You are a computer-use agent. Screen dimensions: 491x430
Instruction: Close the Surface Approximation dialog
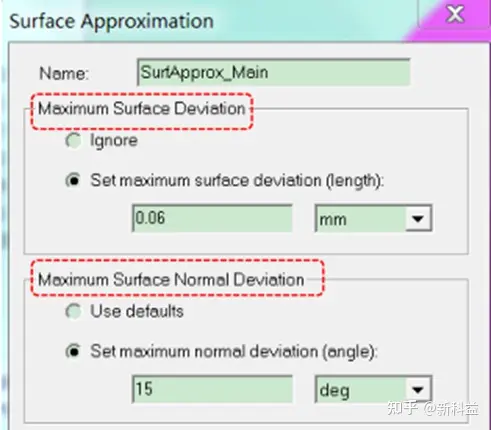(455, 15)
